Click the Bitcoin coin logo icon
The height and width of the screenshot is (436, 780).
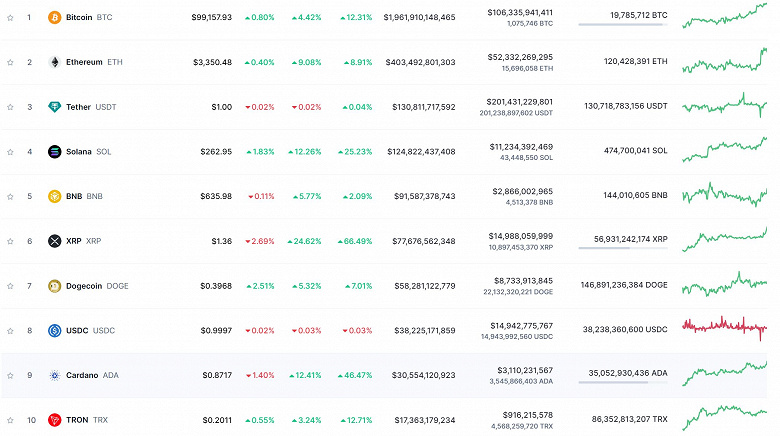(x=54, y=17)
